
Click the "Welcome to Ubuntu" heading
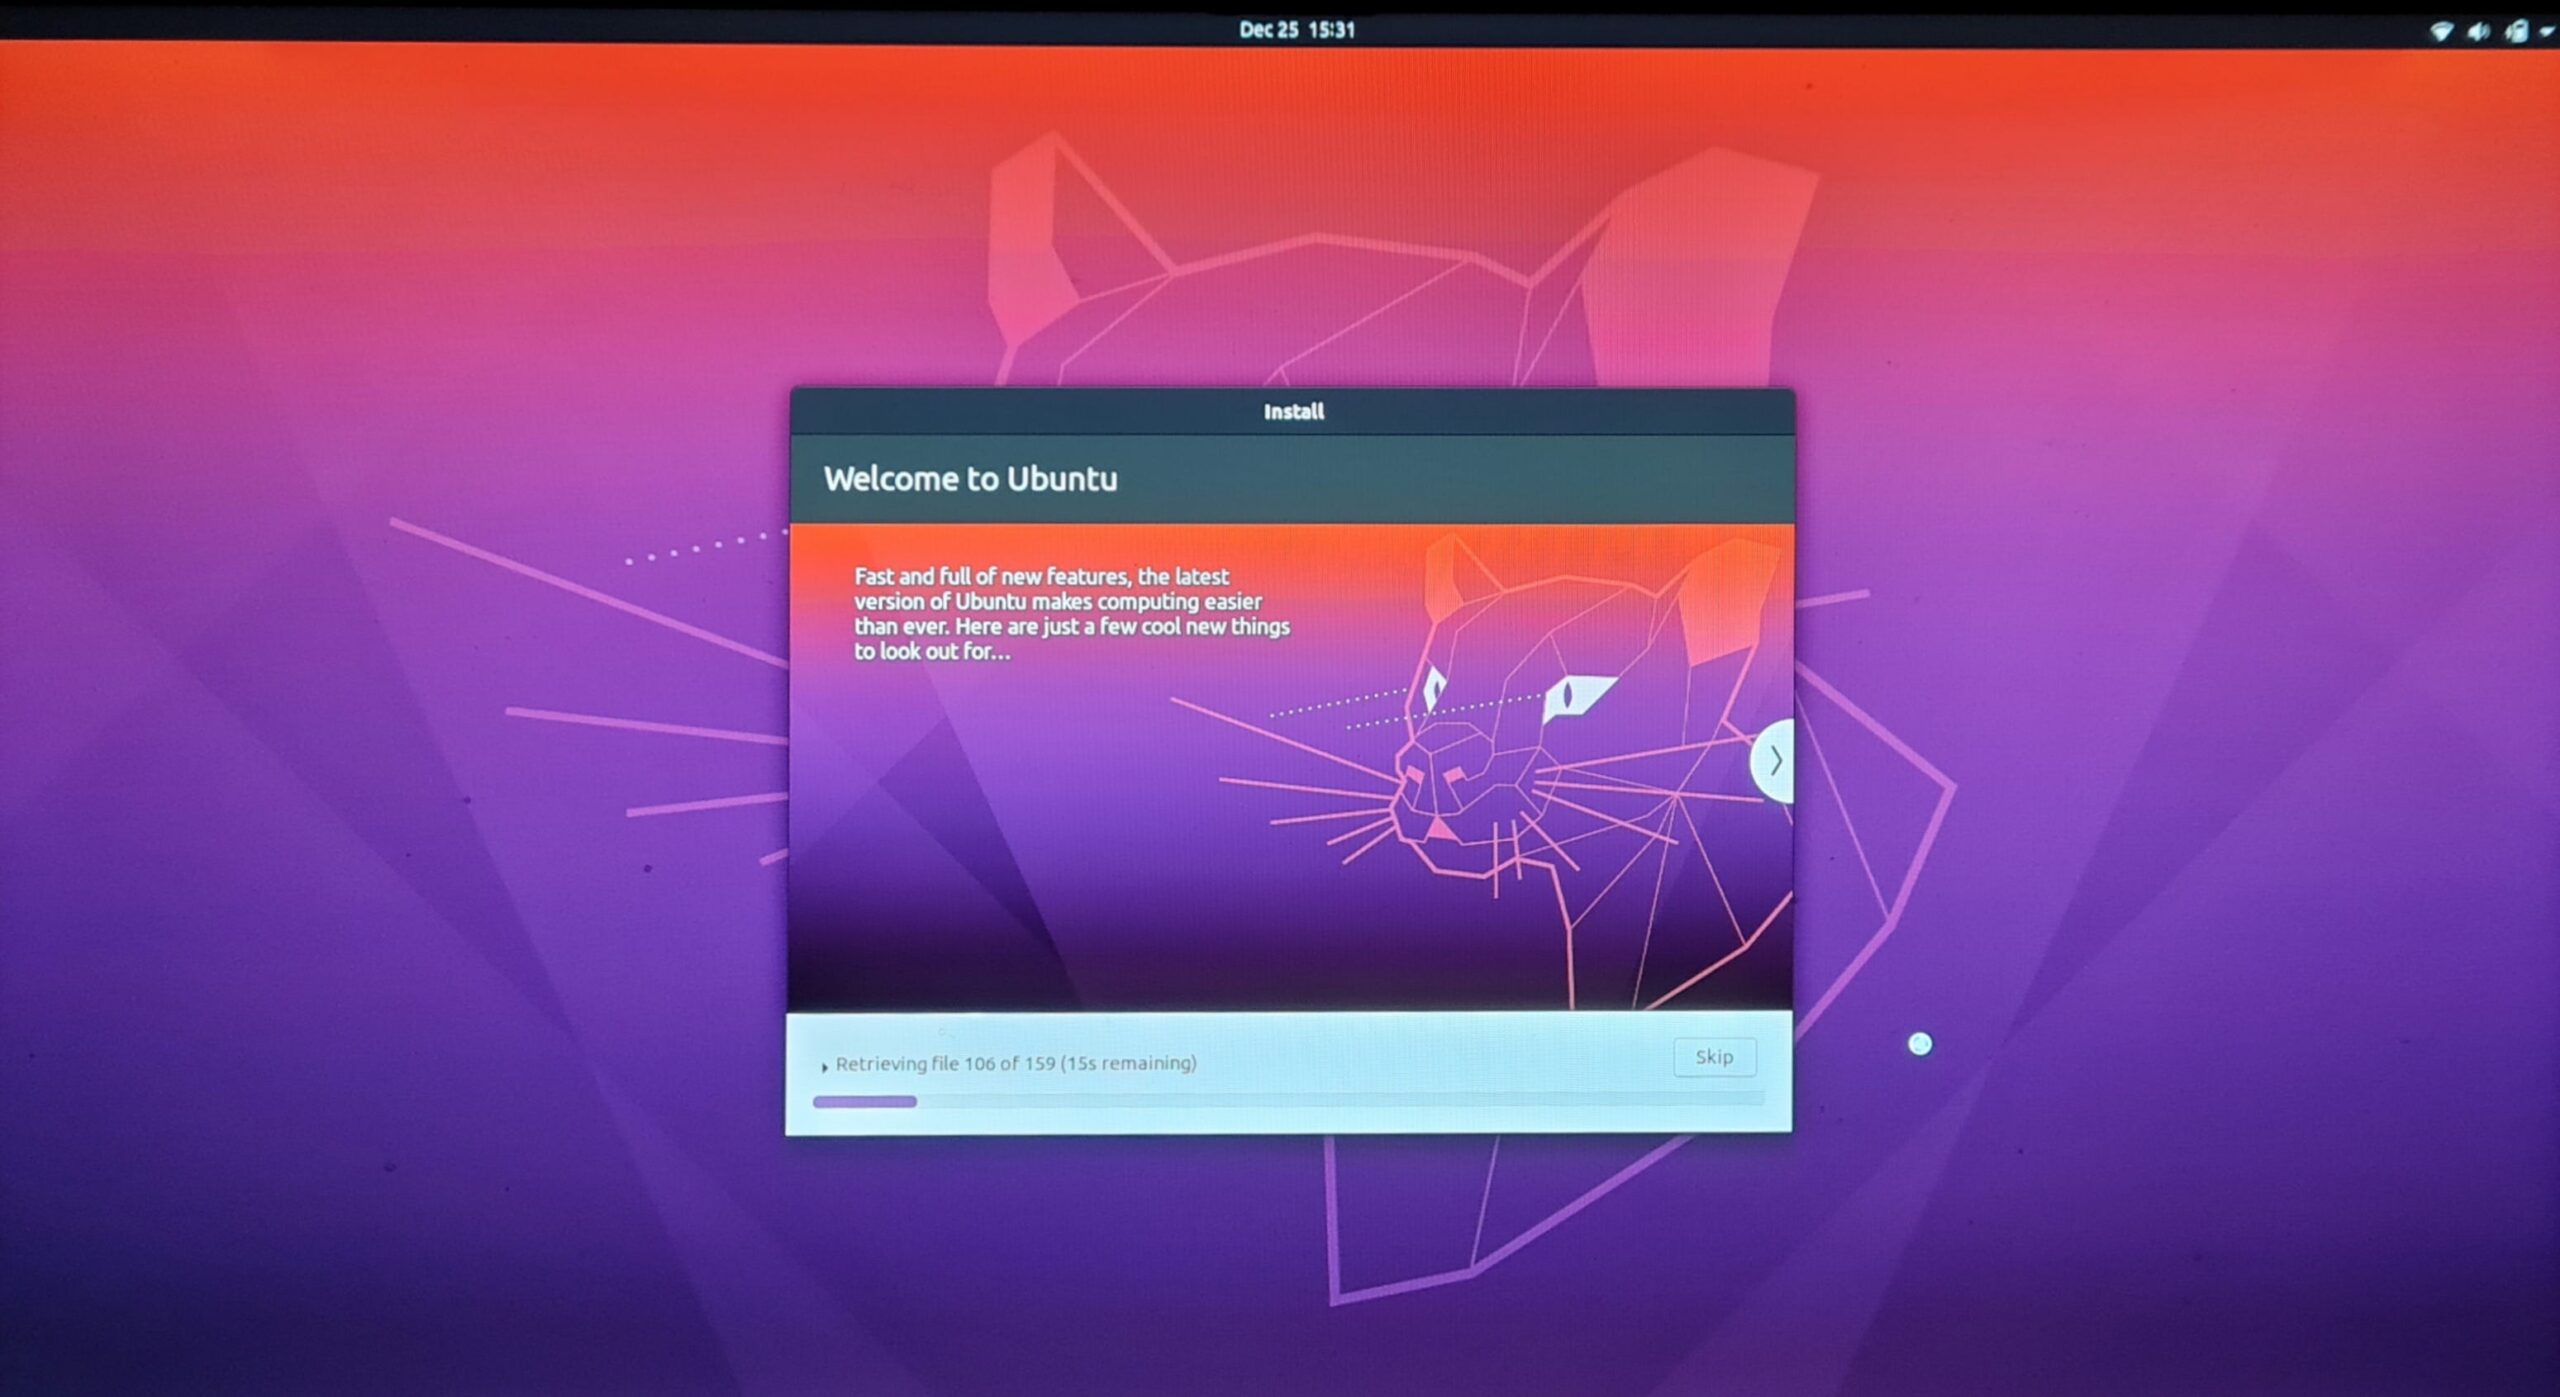969,479
